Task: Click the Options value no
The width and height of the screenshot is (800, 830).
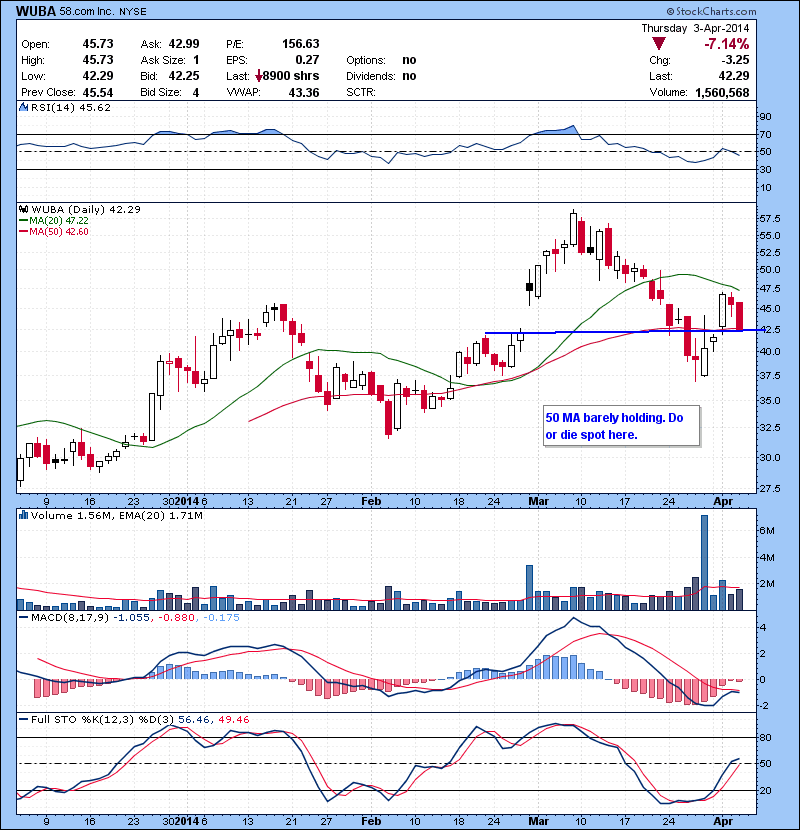Action: [x=409, y=60]
